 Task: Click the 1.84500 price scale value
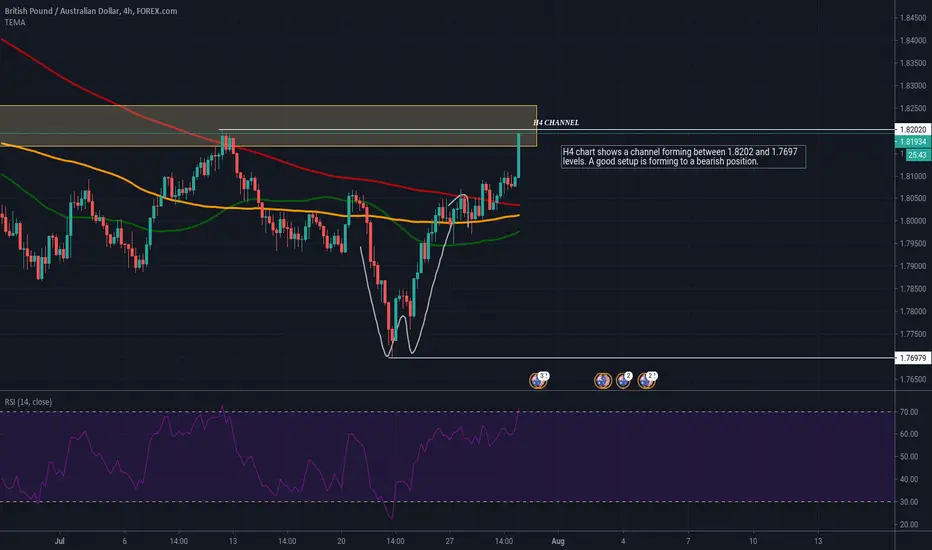[x=912, y=18]
